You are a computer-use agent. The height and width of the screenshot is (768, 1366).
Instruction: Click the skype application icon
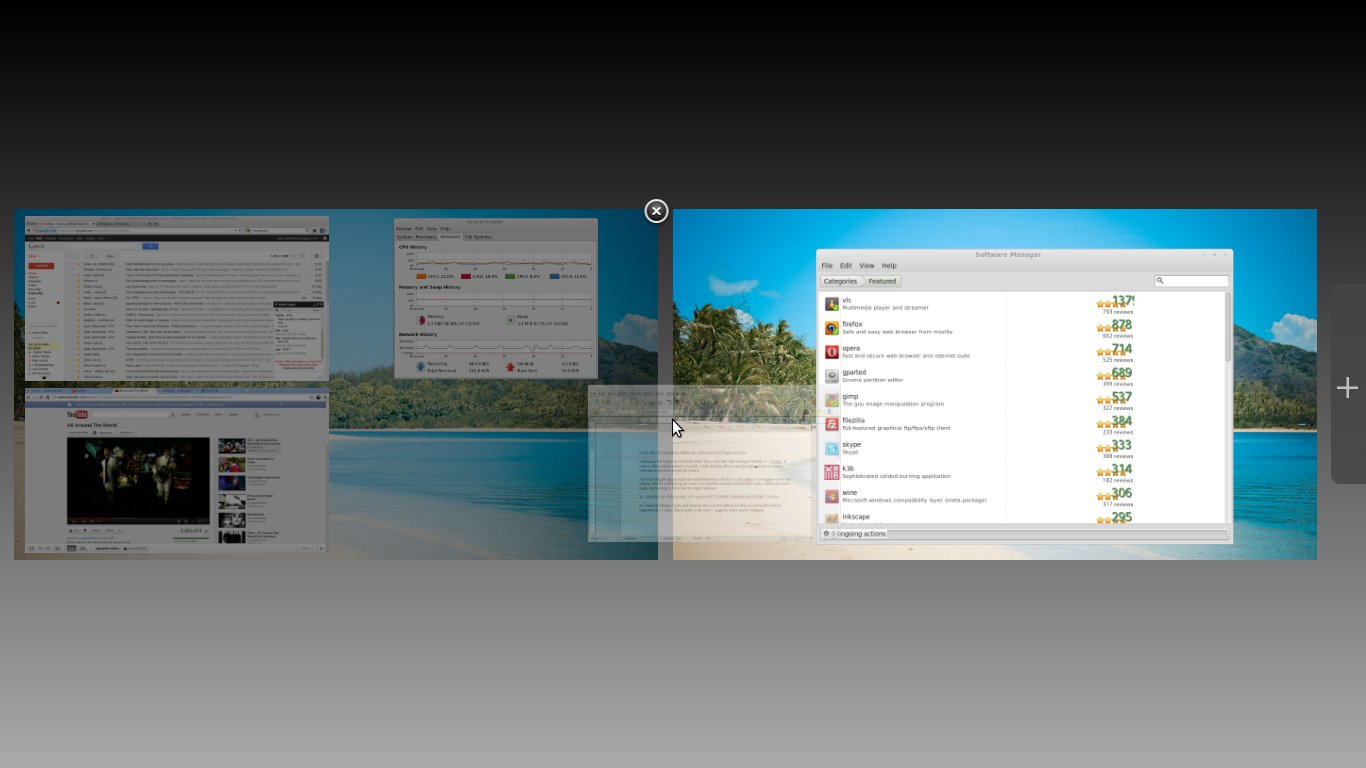(831, 448)
